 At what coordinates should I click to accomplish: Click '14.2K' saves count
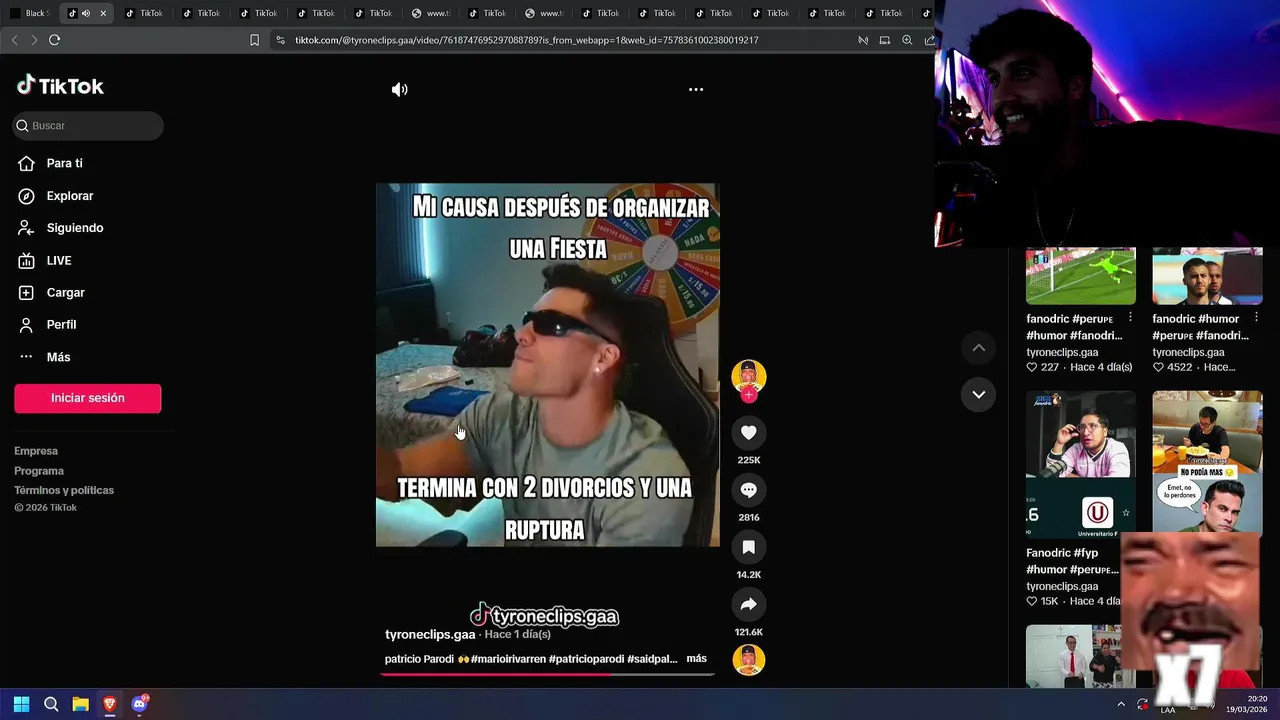pos(749,575)
